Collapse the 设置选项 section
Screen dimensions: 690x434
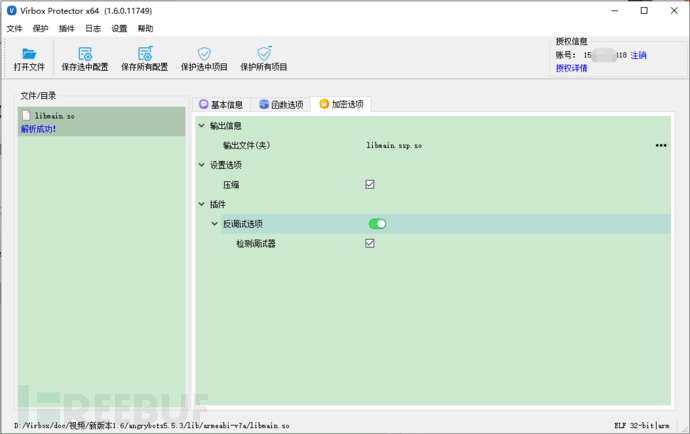click(202, 165)
